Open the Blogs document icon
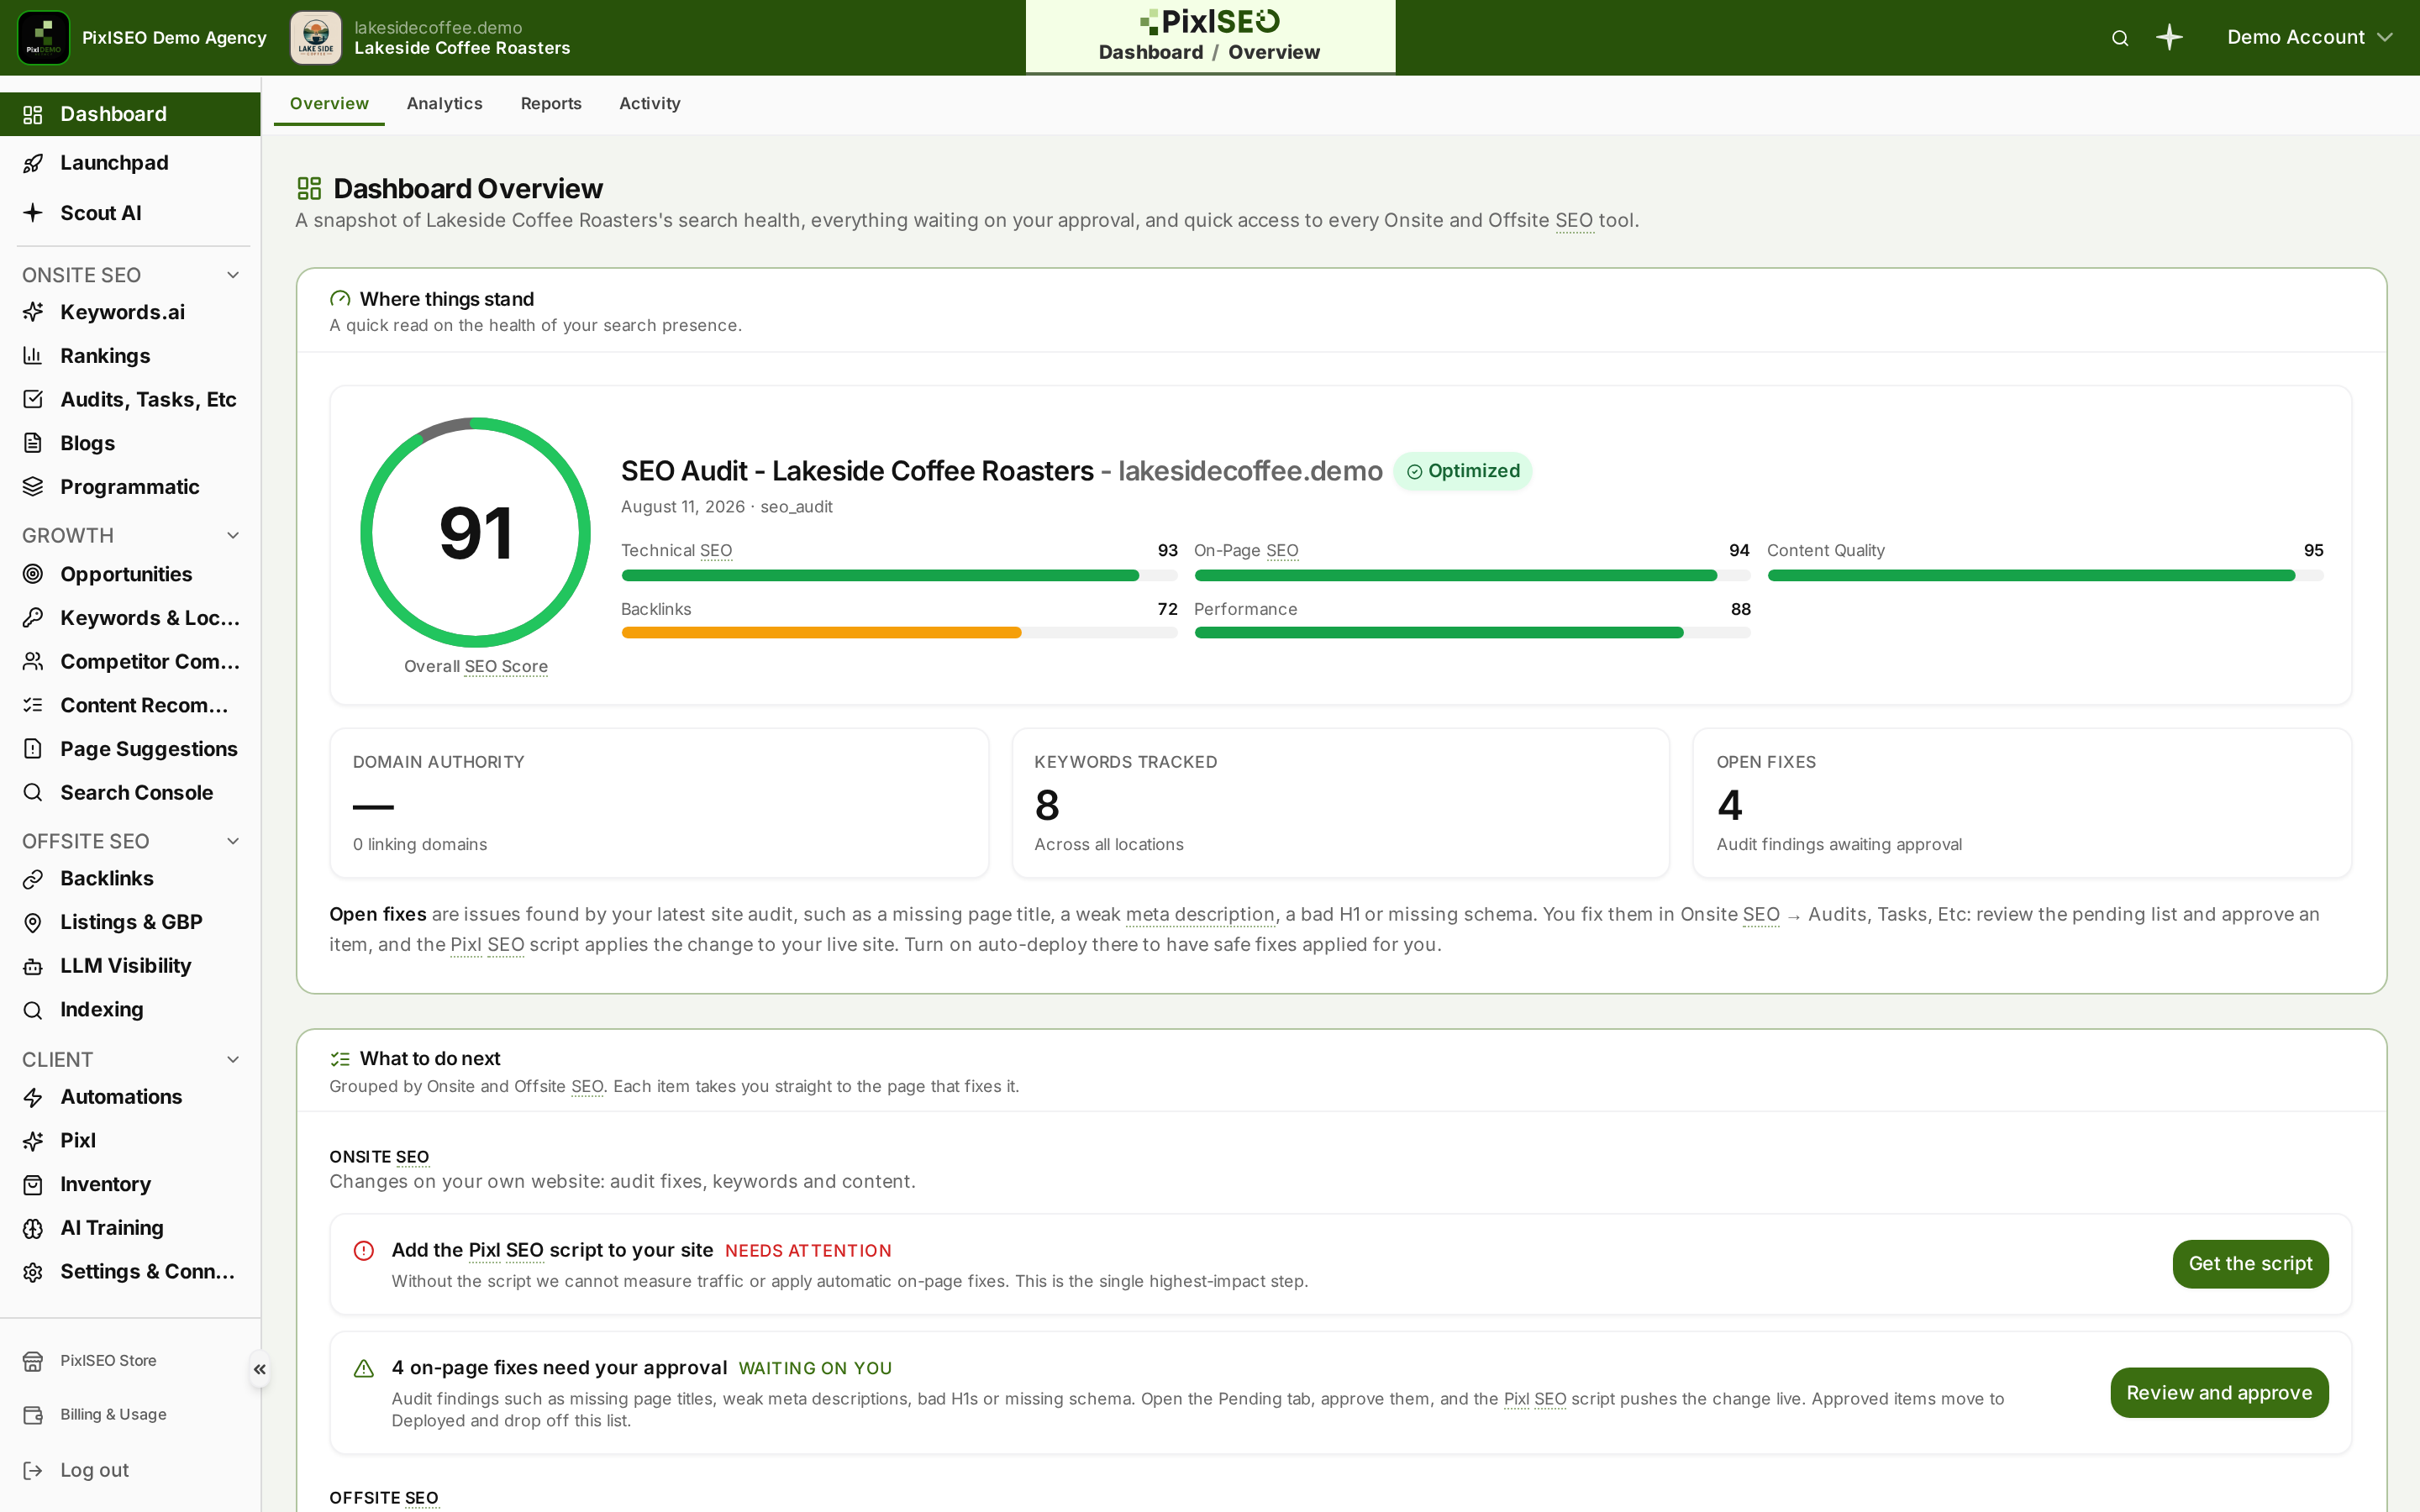The width and height of the screenshot is (2420, 1512). [33, 443]
